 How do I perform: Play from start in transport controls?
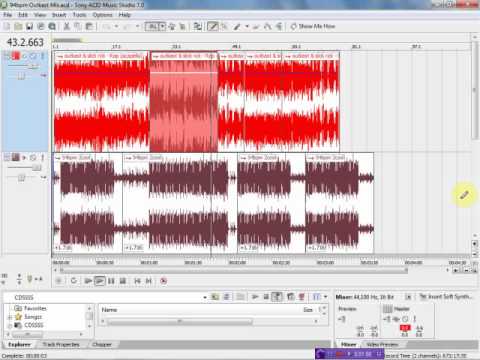(x=88, y=281)
